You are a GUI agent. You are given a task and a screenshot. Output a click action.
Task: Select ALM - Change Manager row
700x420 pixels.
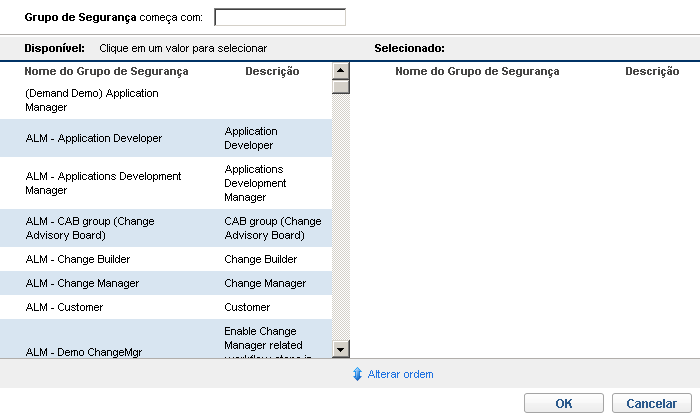point(82,283)
